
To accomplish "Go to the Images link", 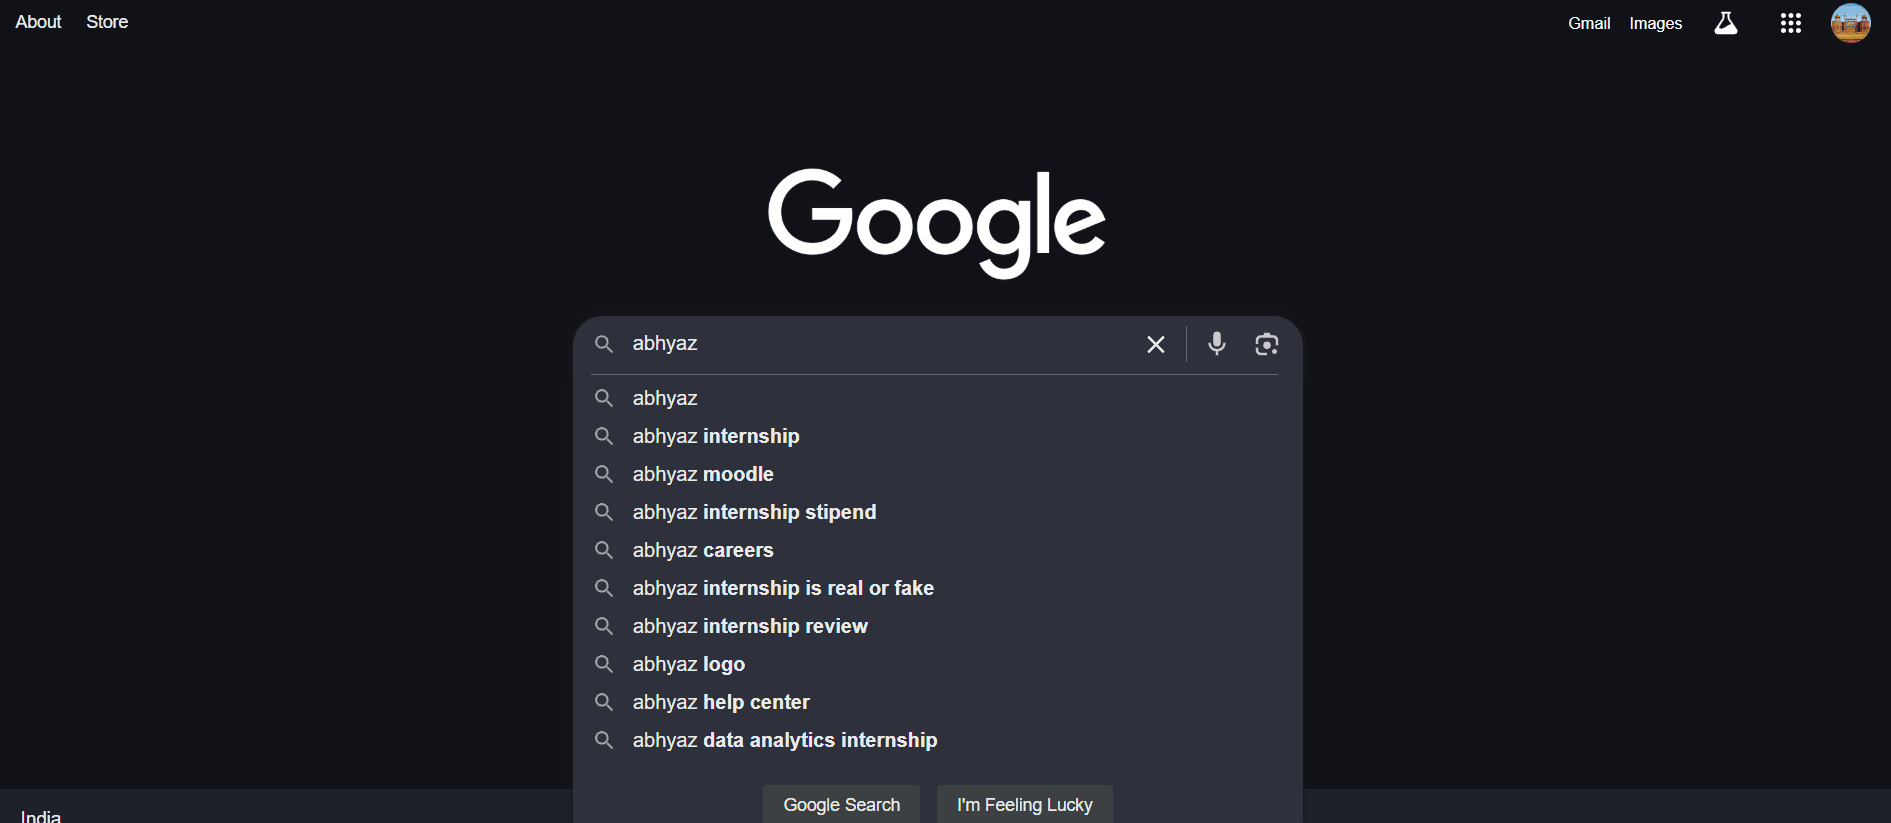I will pyautogui.click(x=1656, y=23).
